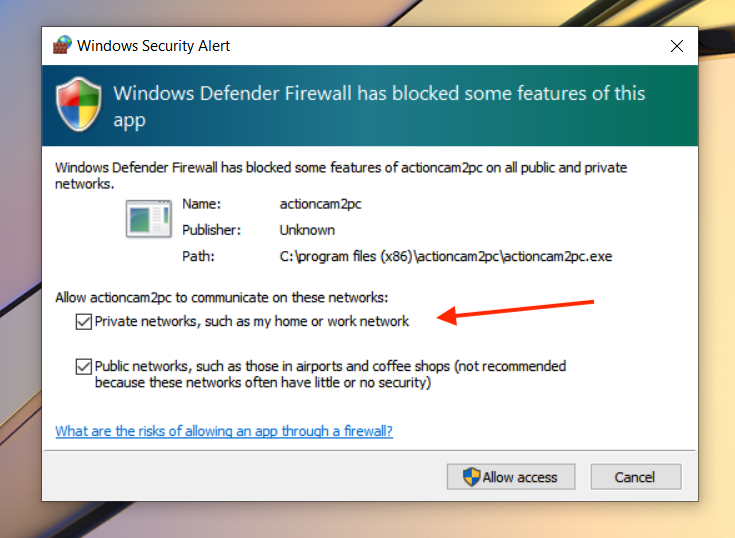Close the Windows Security Alert dialog
The image size is (735, 538).
pos(676,46)
